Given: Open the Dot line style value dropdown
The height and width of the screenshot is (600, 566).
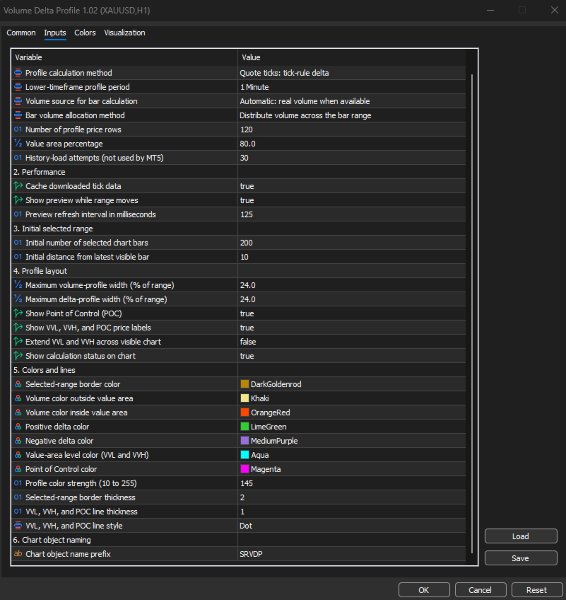Looking at the screenshot, I should [x=351, y=526].
